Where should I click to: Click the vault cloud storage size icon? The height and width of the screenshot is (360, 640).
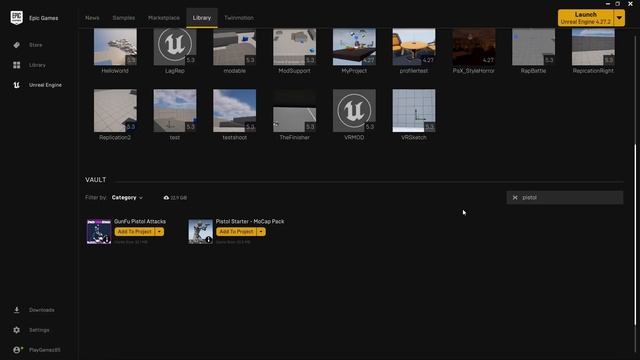pos(166,198)
